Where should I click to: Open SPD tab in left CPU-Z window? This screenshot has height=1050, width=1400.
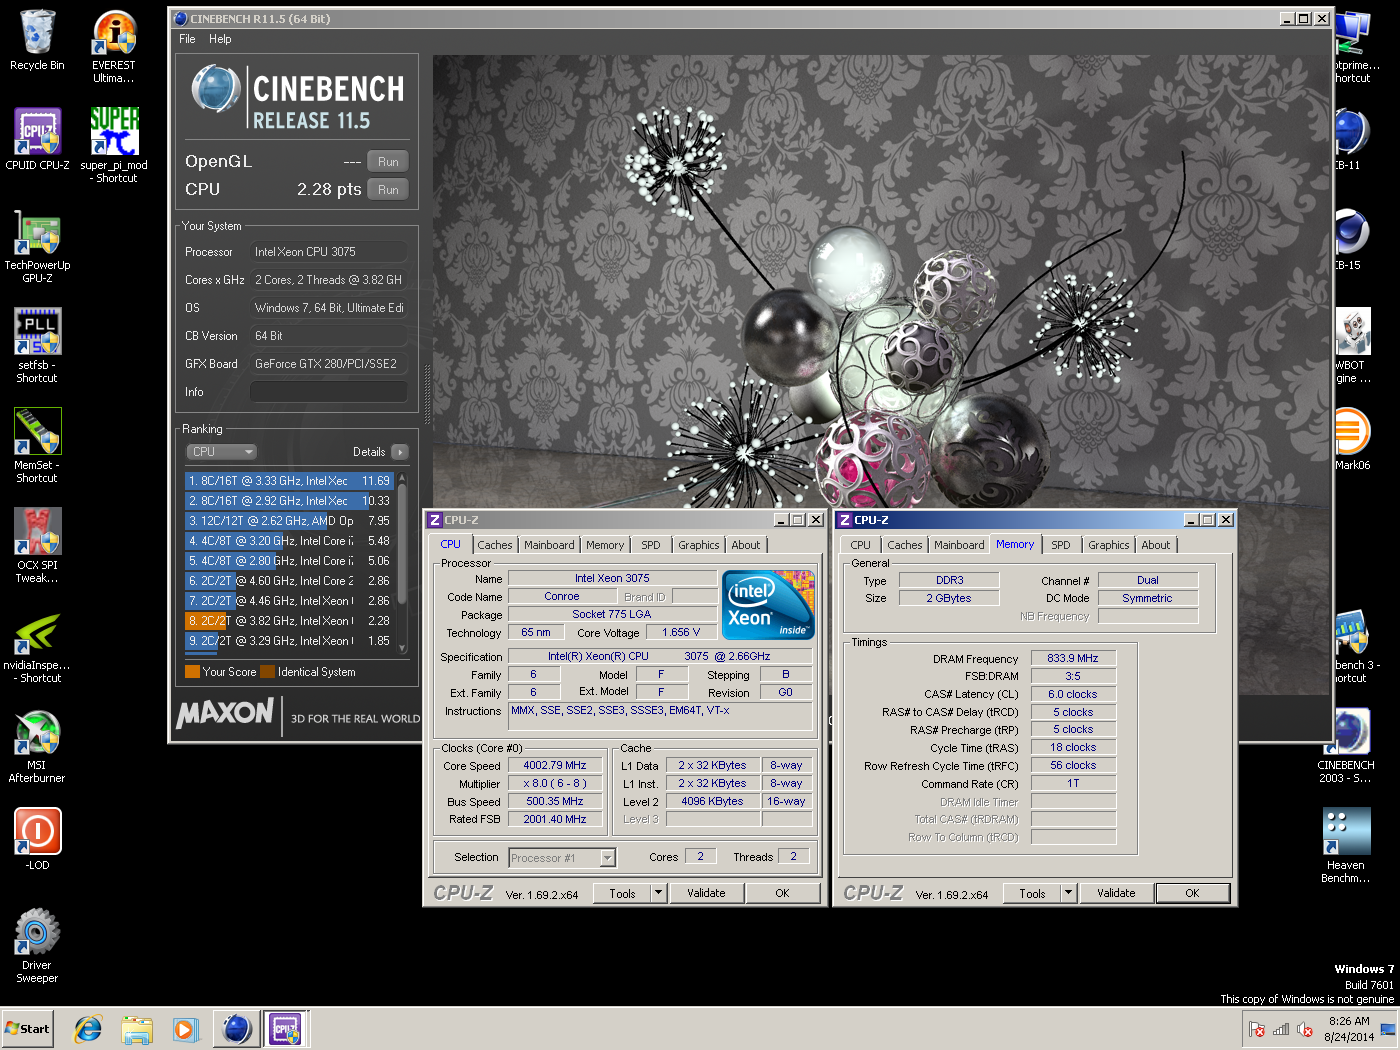[651, 545]
